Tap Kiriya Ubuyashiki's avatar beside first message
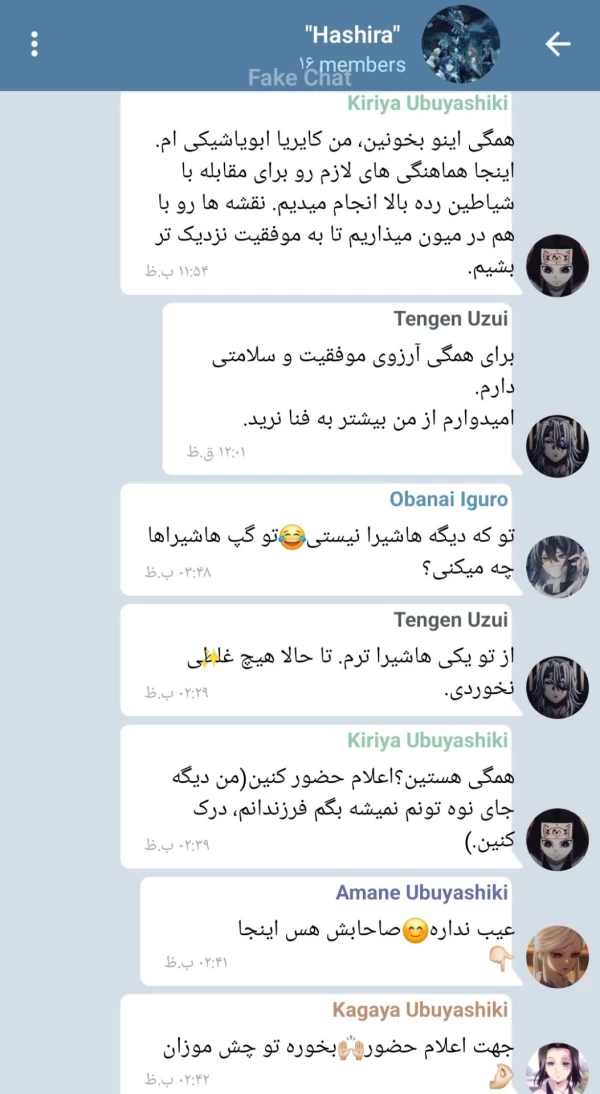This screenshot has height=1094, width=600. click(x=557, y=266)
